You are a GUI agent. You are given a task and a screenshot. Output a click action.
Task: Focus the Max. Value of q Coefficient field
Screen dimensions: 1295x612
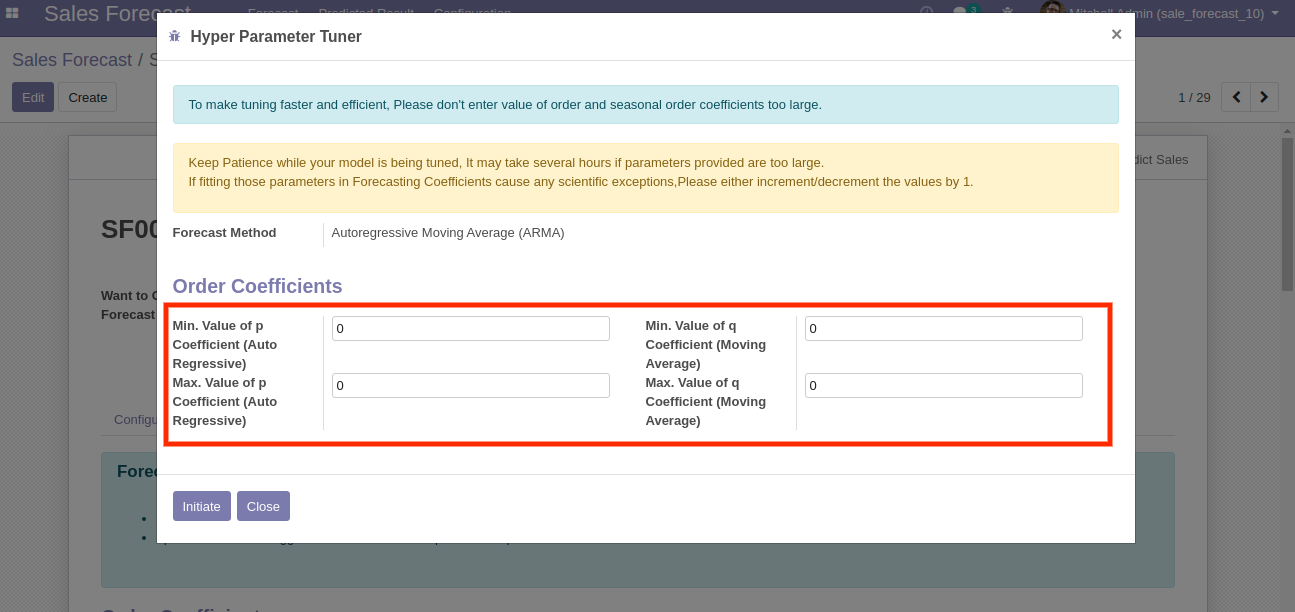[943, 386]
